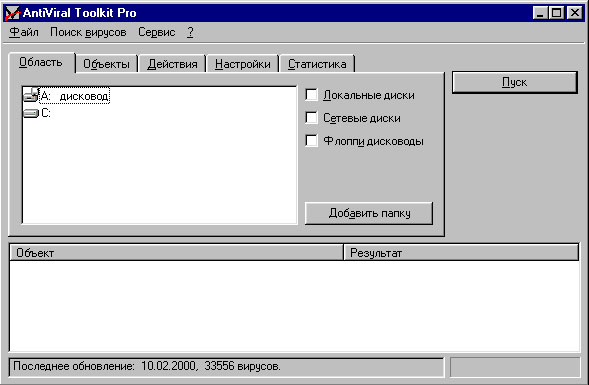Start scanning with the Пуск button
589x385 pixels.
(x=514, y=82)
